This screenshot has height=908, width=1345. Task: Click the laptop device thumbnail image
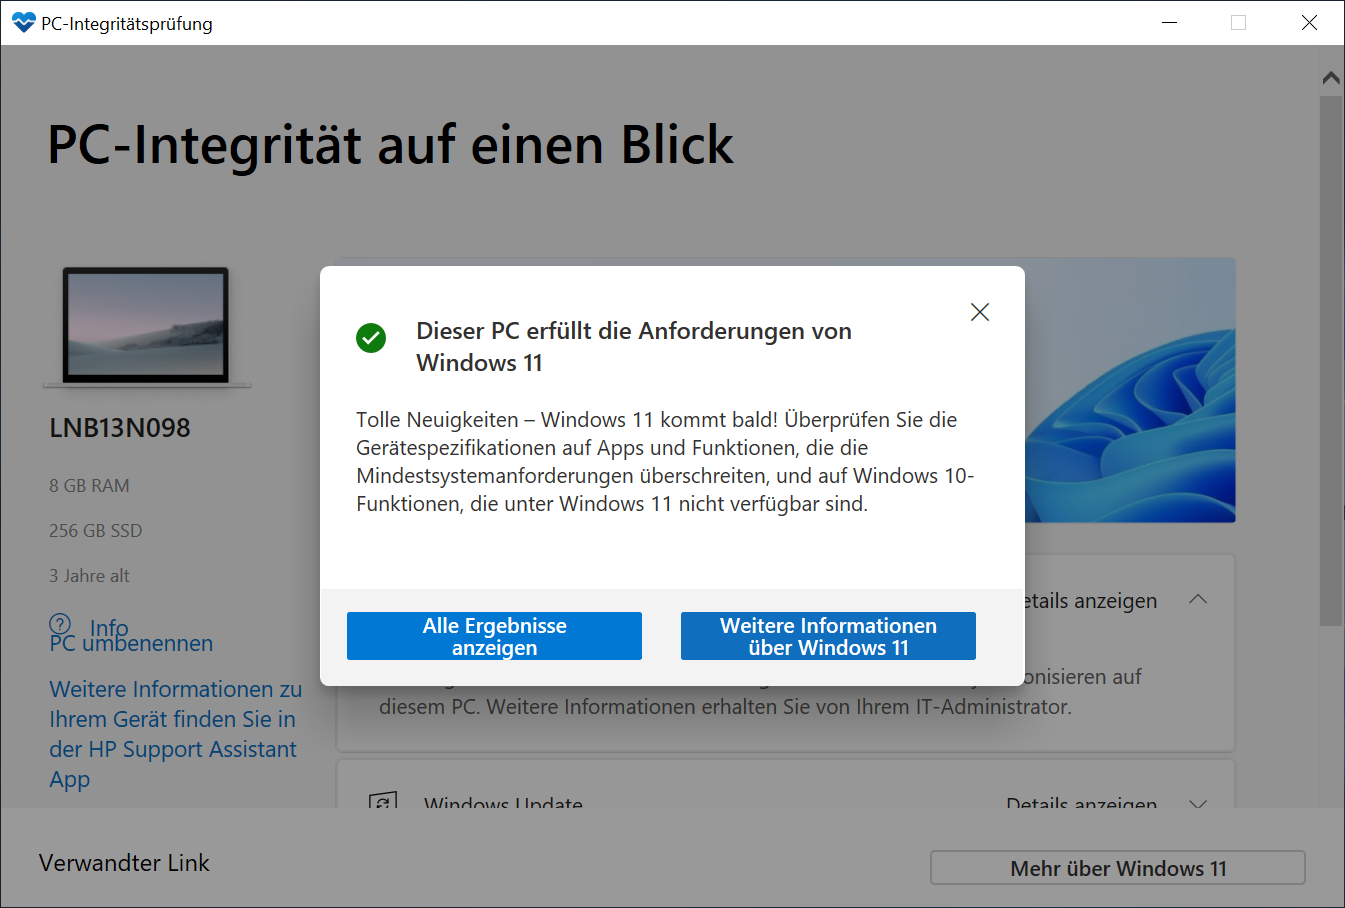146,326
